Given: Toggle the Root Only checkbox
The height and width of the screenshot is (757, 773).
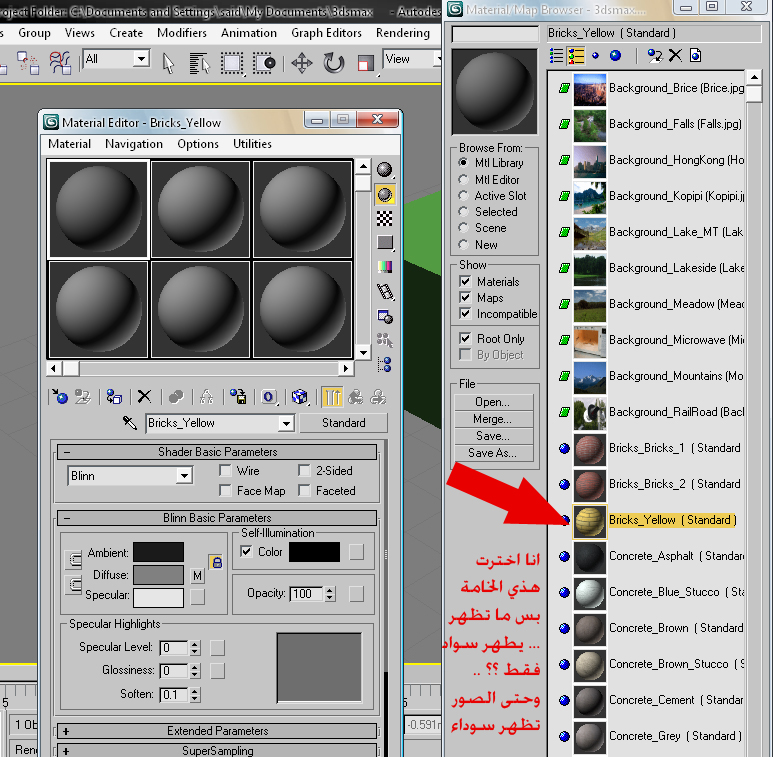Looking at the screenshot, I should pyautogui.click(x=465, y=338).
